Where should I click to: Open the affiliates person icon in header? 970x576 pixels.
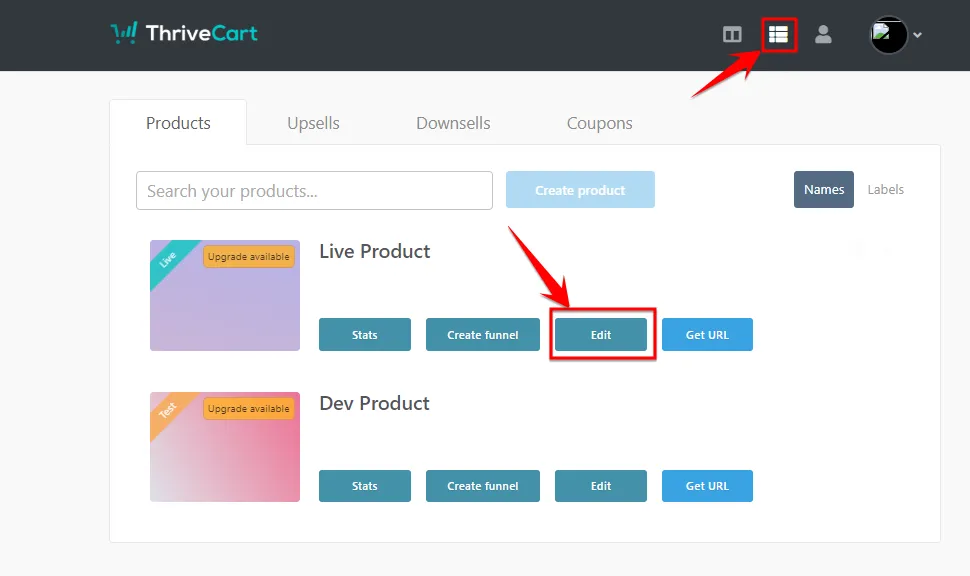tap(823, 34)
